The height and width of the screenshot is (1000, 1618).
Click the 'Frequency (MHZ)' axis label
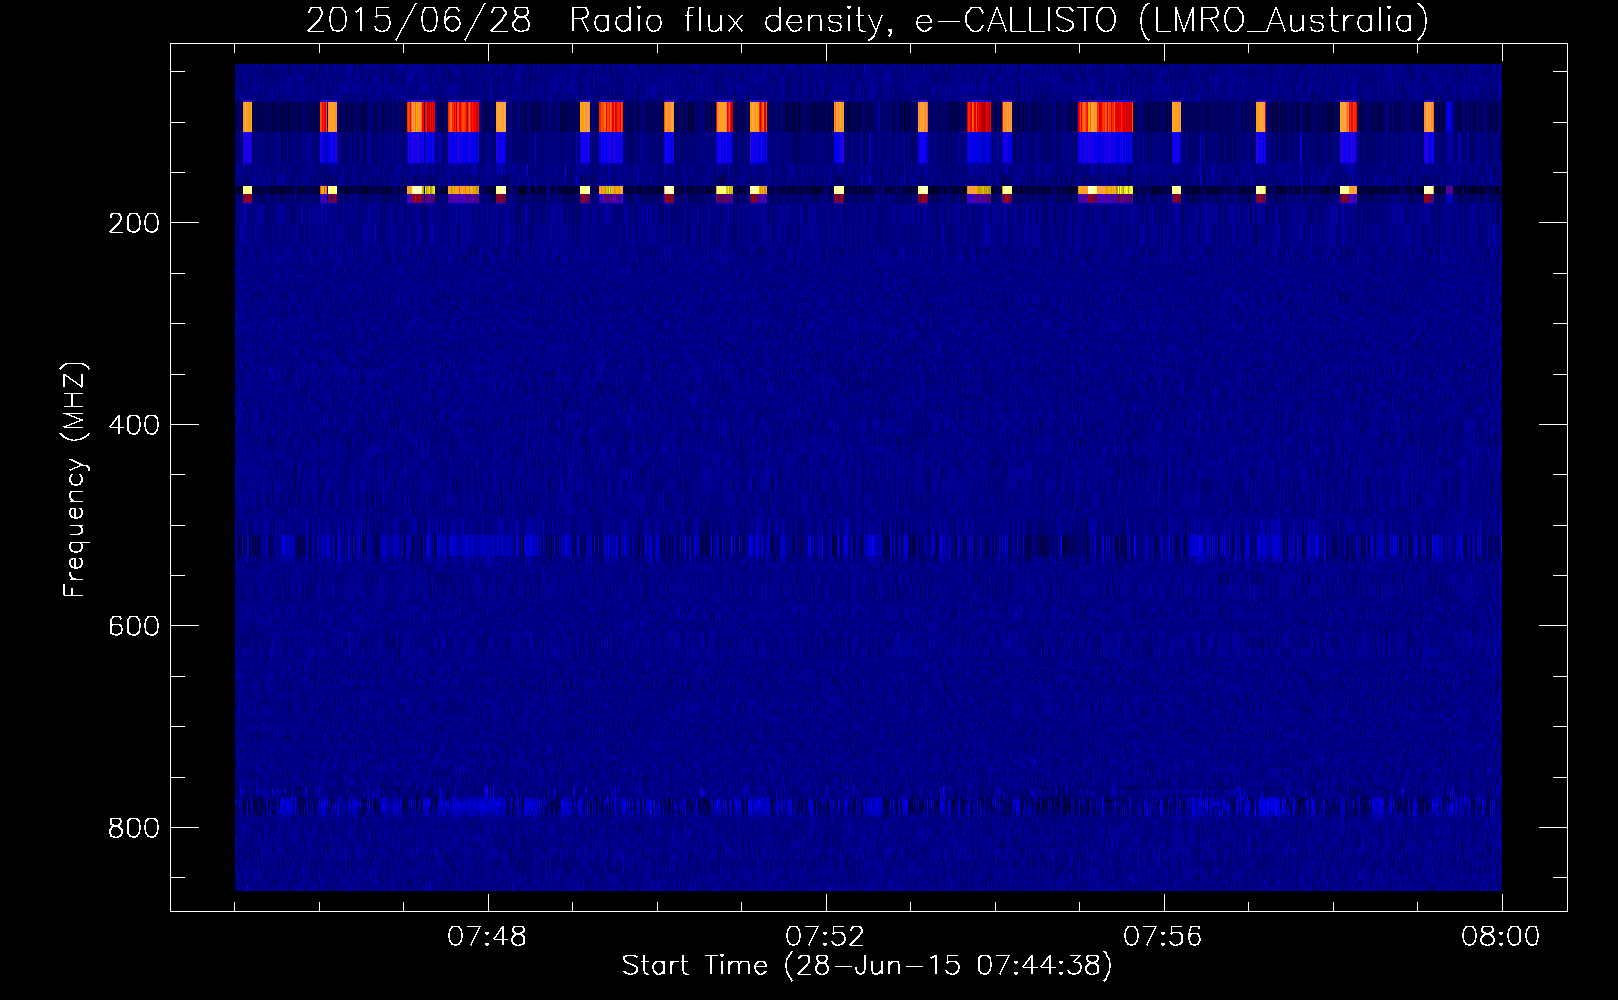[75, 479]
